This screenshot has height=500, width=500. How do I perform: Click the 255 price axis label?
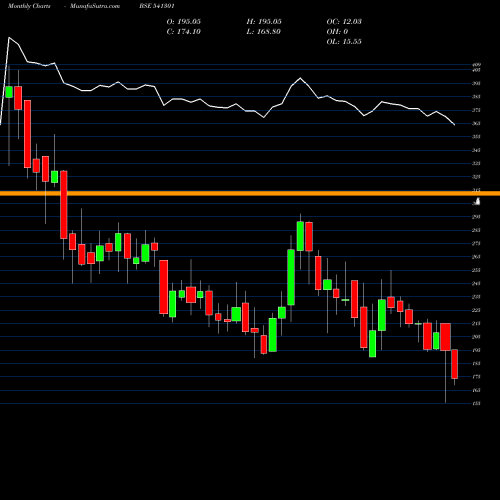tap(477, 270)
